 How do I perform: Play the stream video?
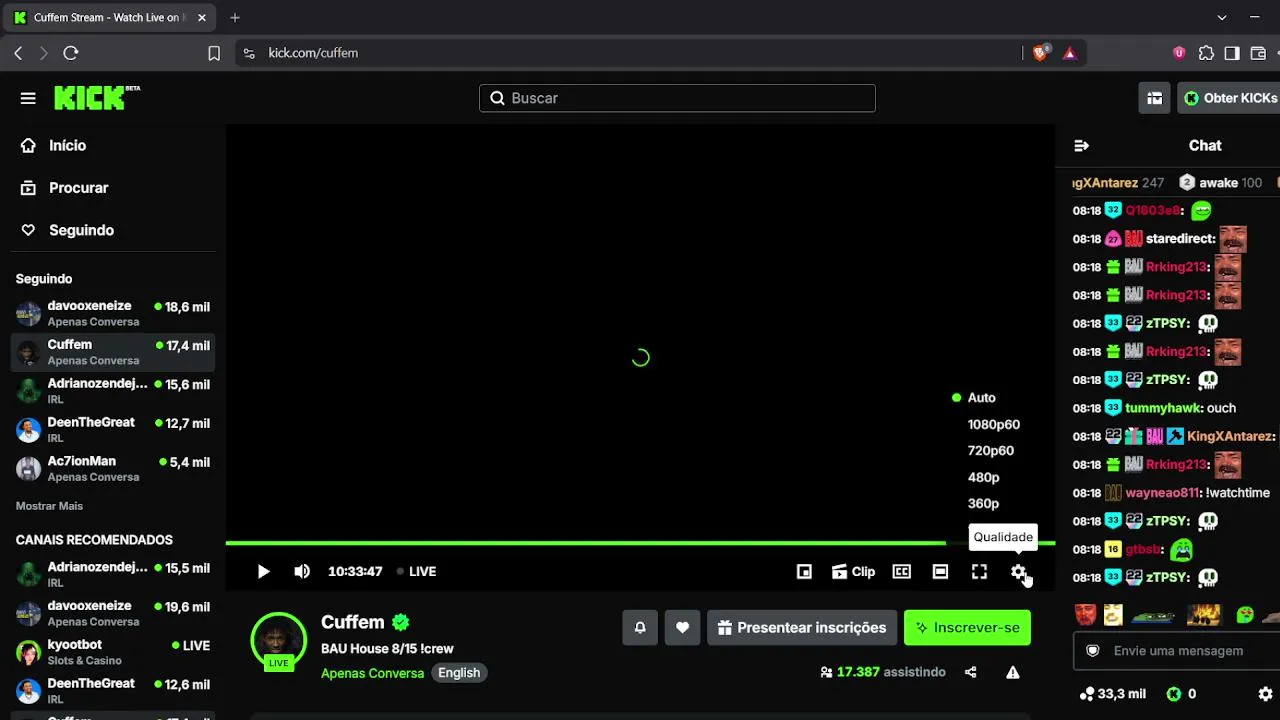[263, 571]
